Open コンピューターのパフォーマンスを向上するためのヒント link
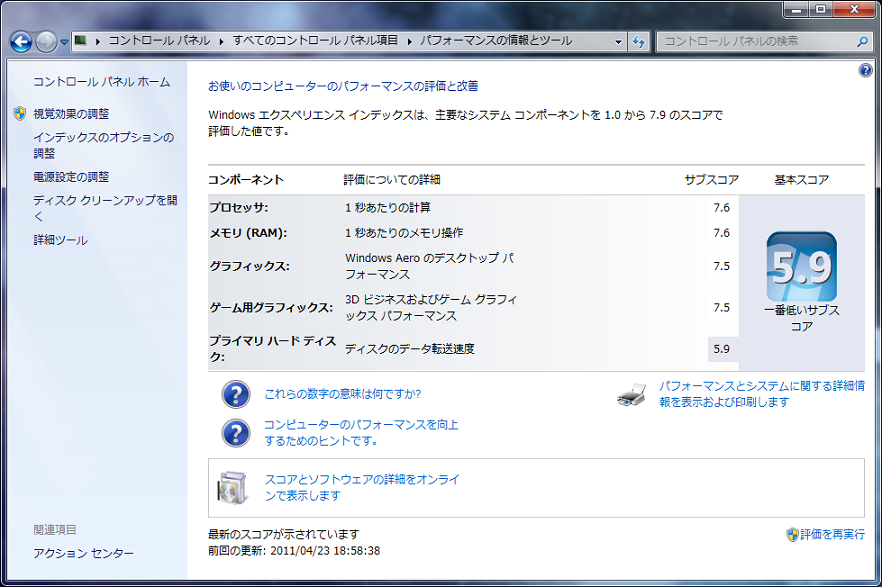This screenshot has height=587, width=882. point(361,433)
